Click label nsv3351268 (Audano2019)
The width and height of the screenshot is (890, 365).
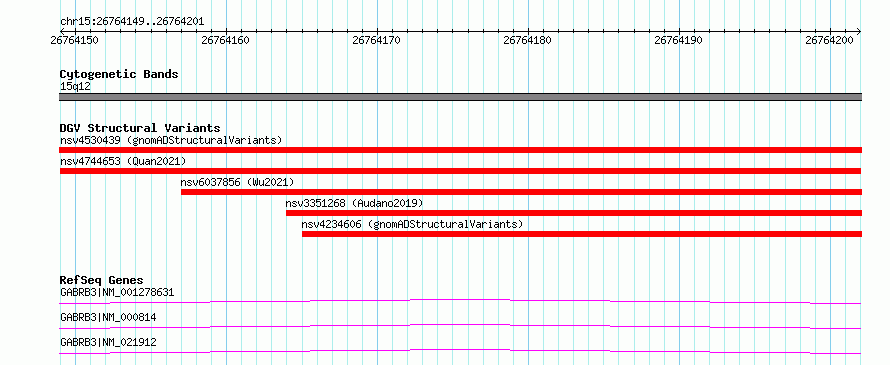coord(354,203)
